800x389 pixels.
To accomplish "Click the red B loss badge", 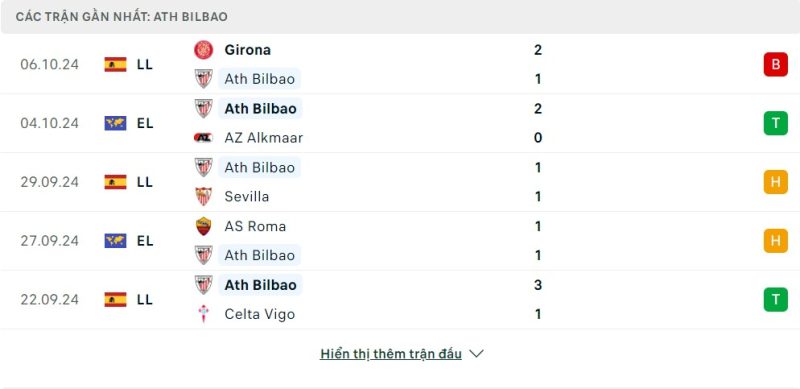I will click(x=776, y=64).
